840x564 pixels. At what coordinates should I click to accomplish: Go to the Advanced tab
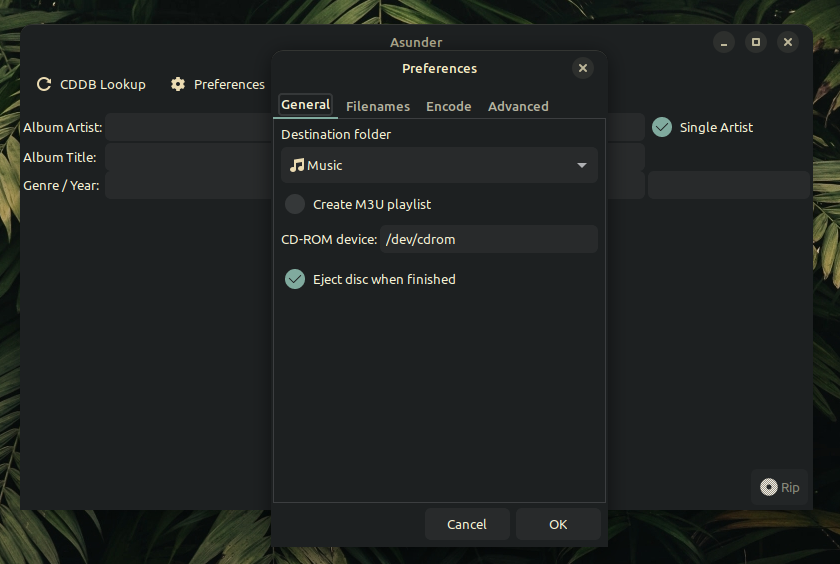[x=518, y=106]
